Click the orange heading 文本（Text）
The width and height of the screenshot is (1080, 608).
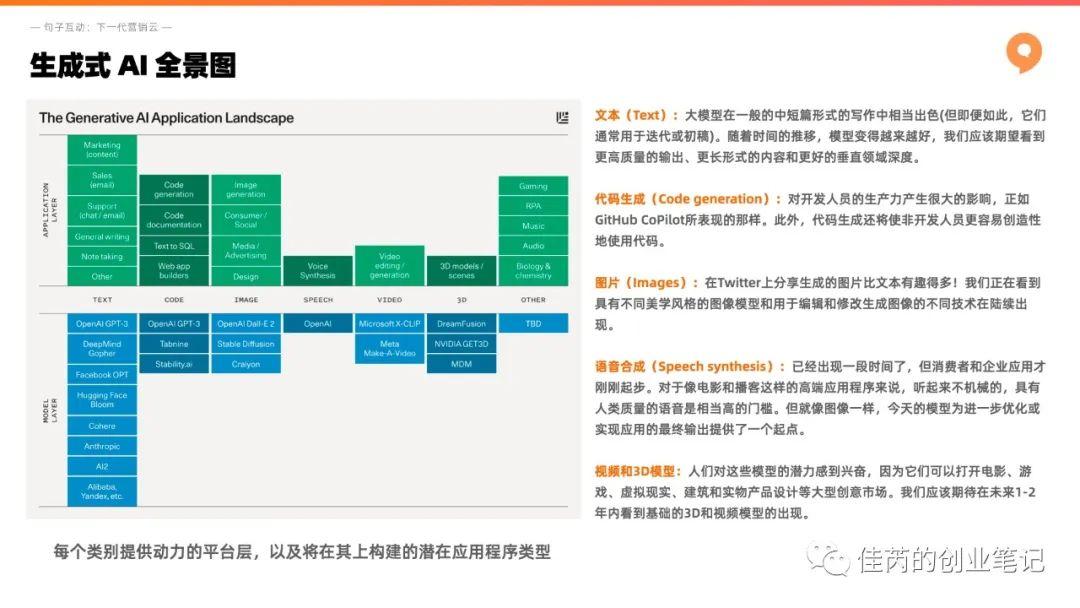pos(636,116)
